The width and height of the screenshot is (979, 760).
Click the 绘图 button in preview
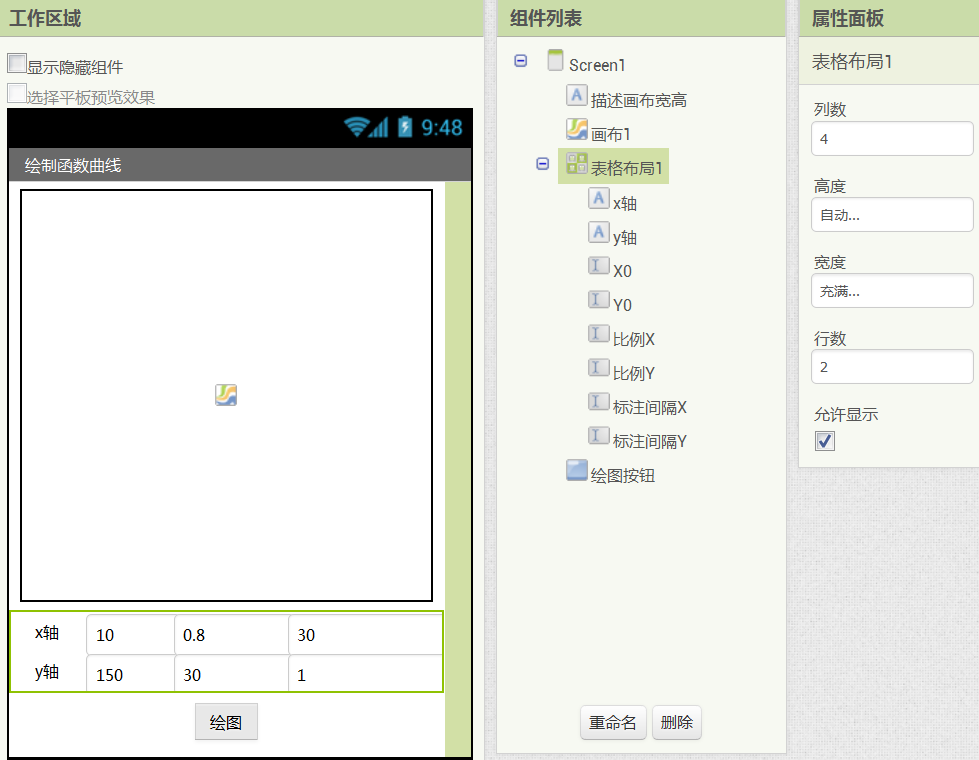(226, 722)
